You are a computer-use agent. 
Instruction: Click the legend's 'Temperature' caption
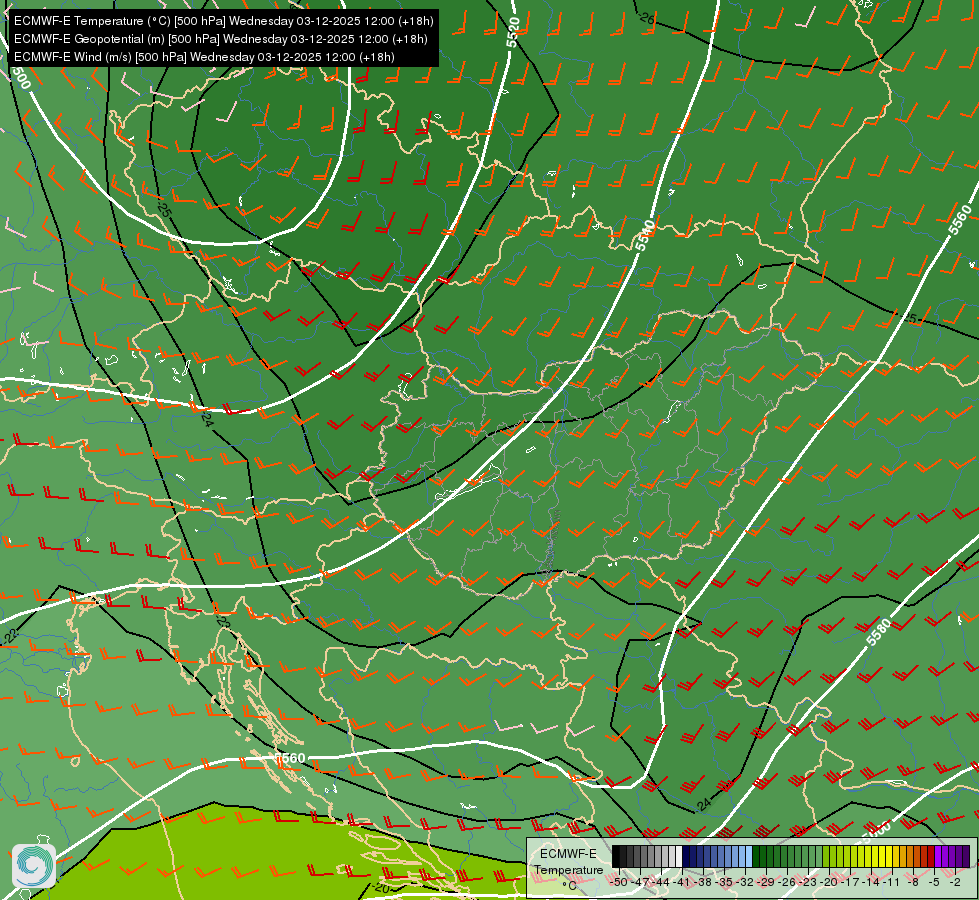pyautogui.click(x=568, y=870)
